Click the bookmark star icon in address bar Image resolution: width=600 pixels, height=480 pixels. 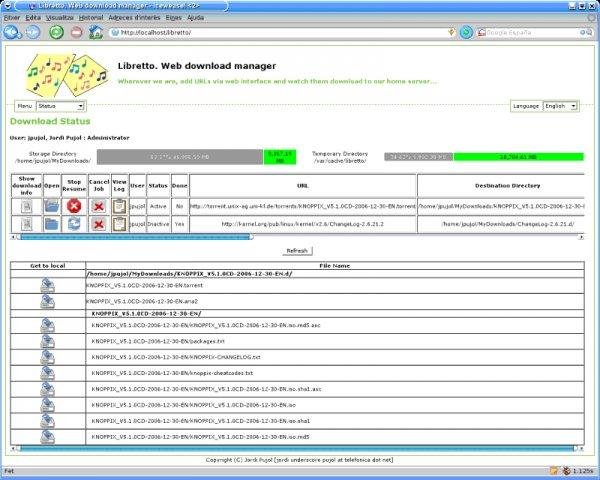click(452, 33)
